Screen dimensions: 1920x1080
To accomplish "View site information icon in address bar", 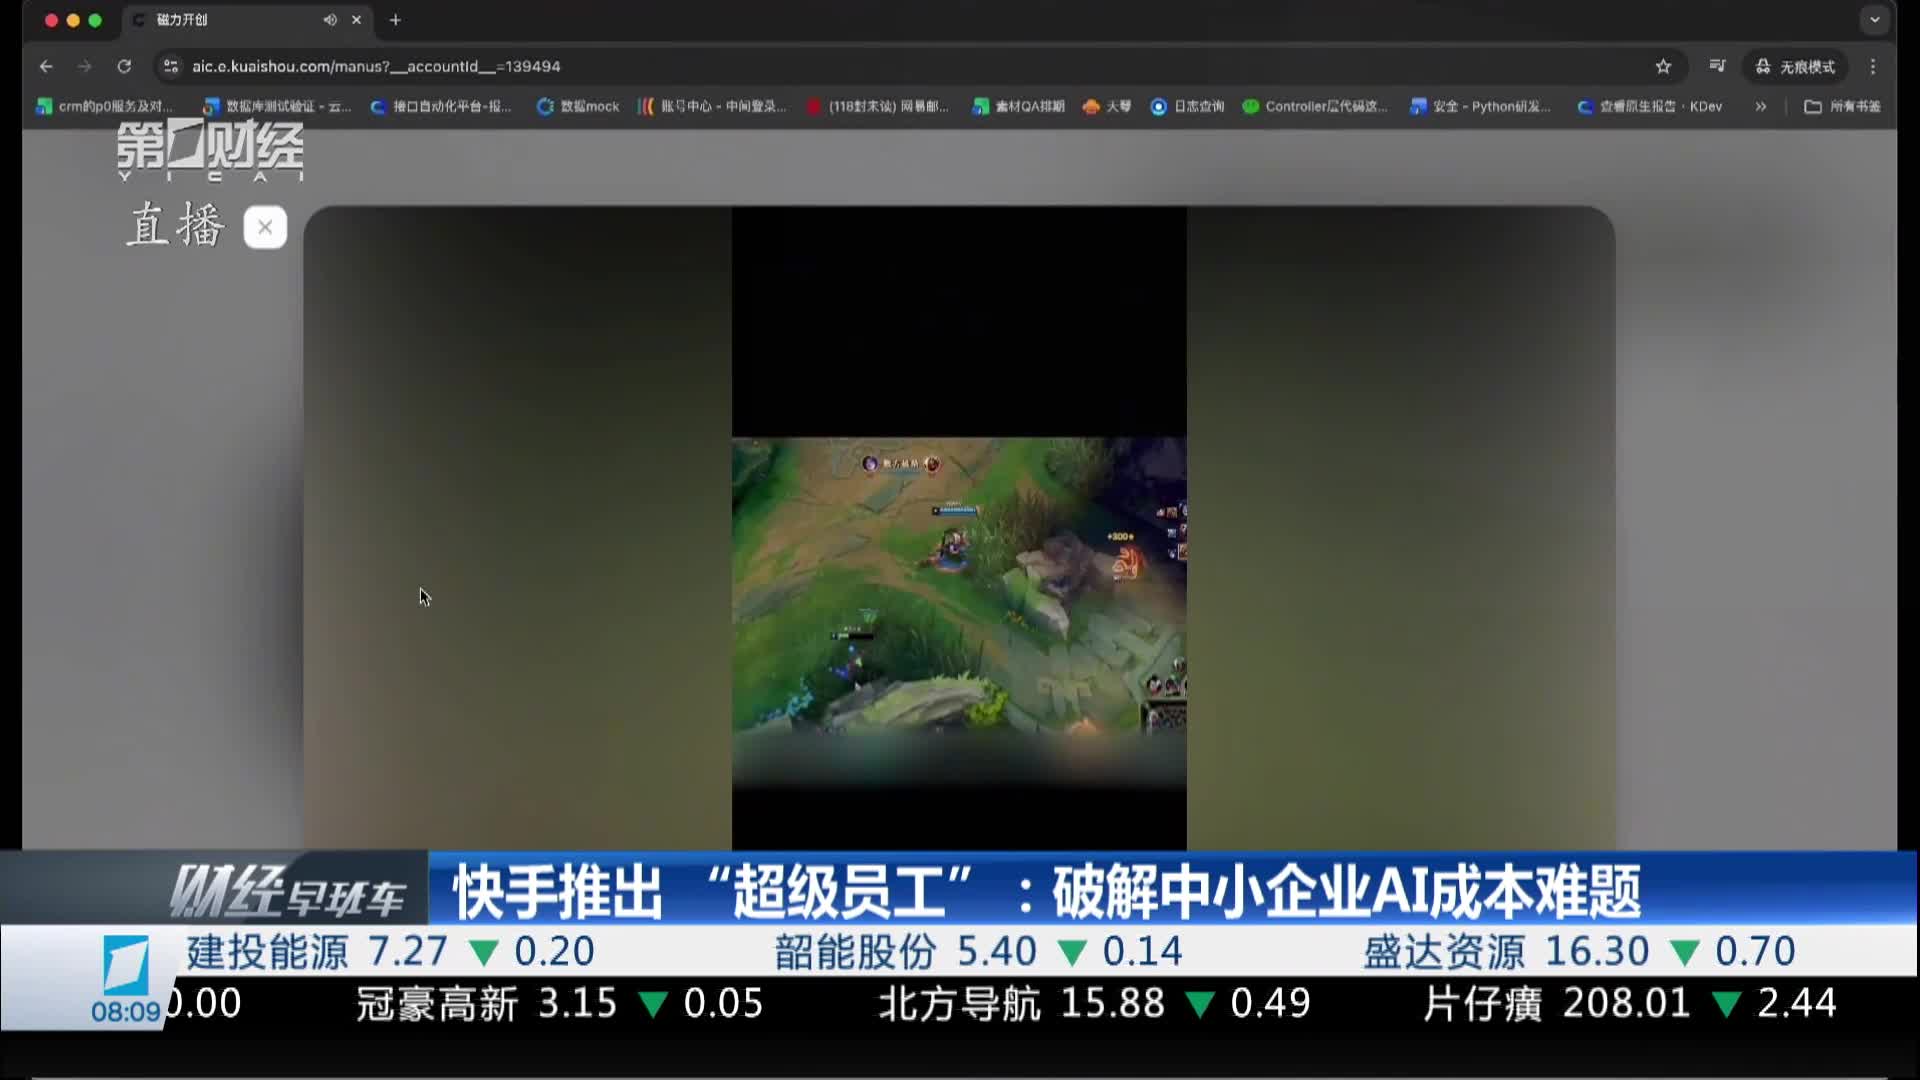I will tap(171, 66).
